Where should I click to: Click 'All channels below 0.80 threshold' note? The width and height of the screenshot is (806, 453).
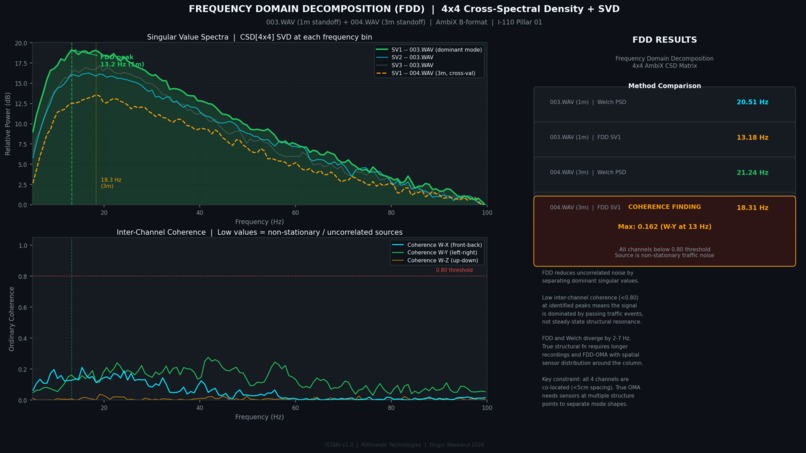pos(664,249)
